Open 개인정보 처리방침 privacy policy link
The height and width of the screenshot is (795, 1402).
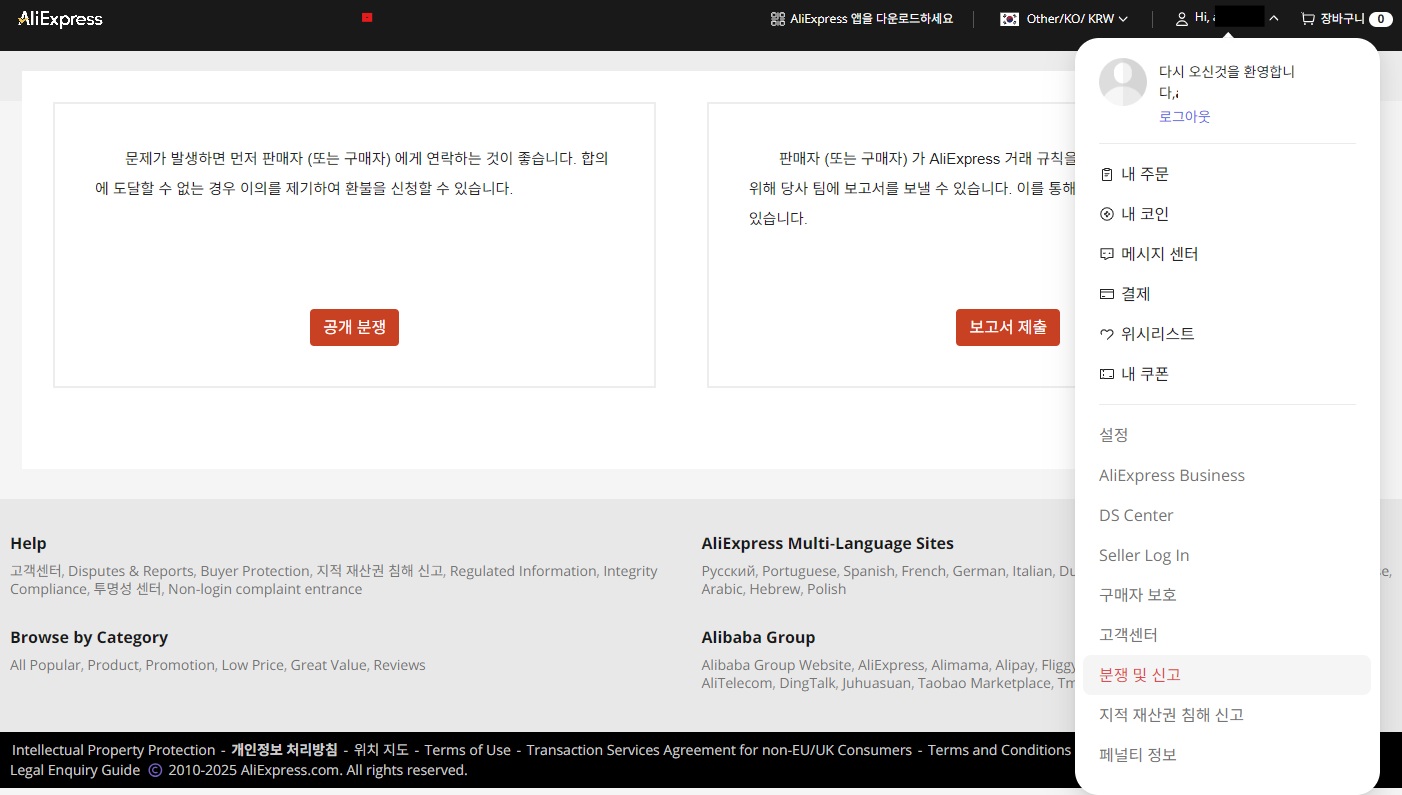coord(284,750)
